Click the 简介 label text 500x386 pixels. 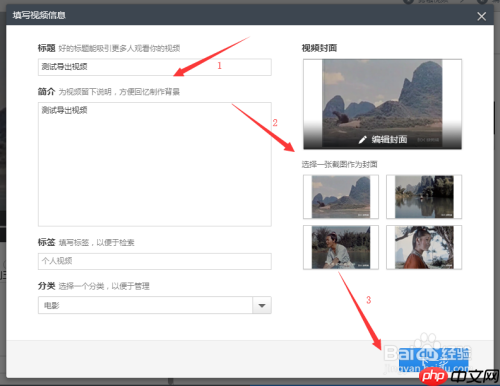click(x=46, y=91)
